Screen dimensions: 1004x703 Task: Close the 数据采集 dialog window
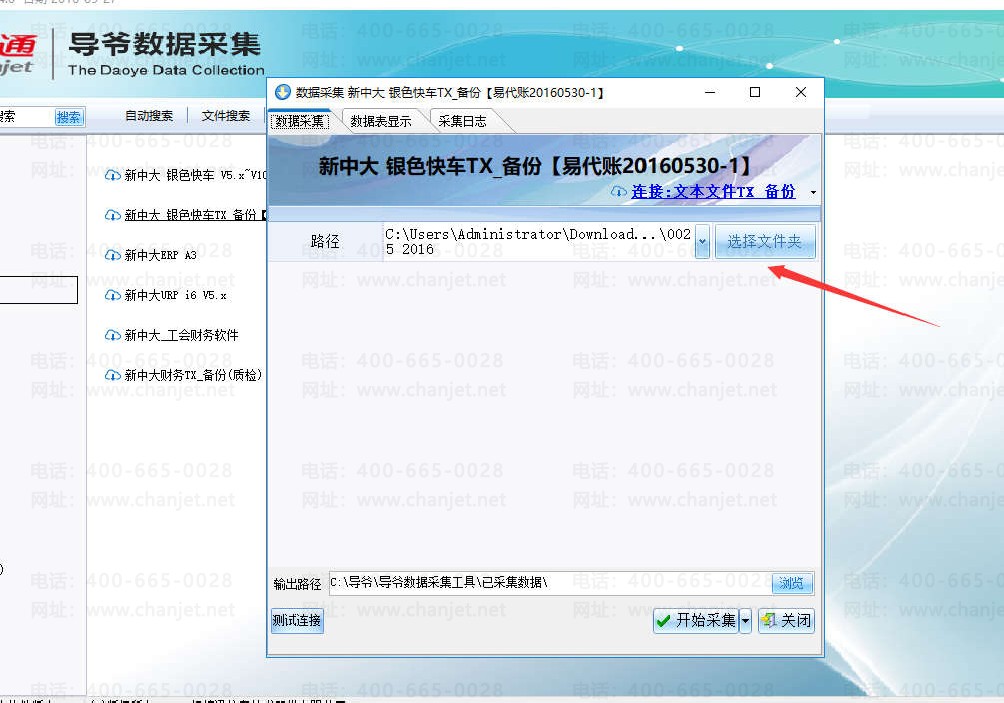point(800,92)
